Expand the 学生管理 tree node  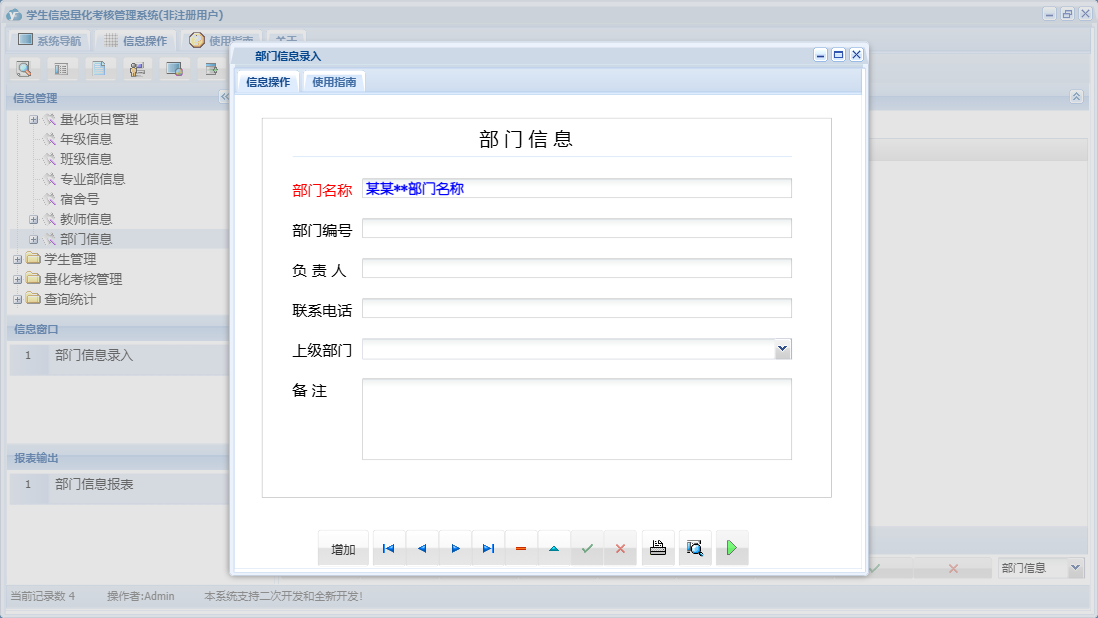tap(17, 258)
